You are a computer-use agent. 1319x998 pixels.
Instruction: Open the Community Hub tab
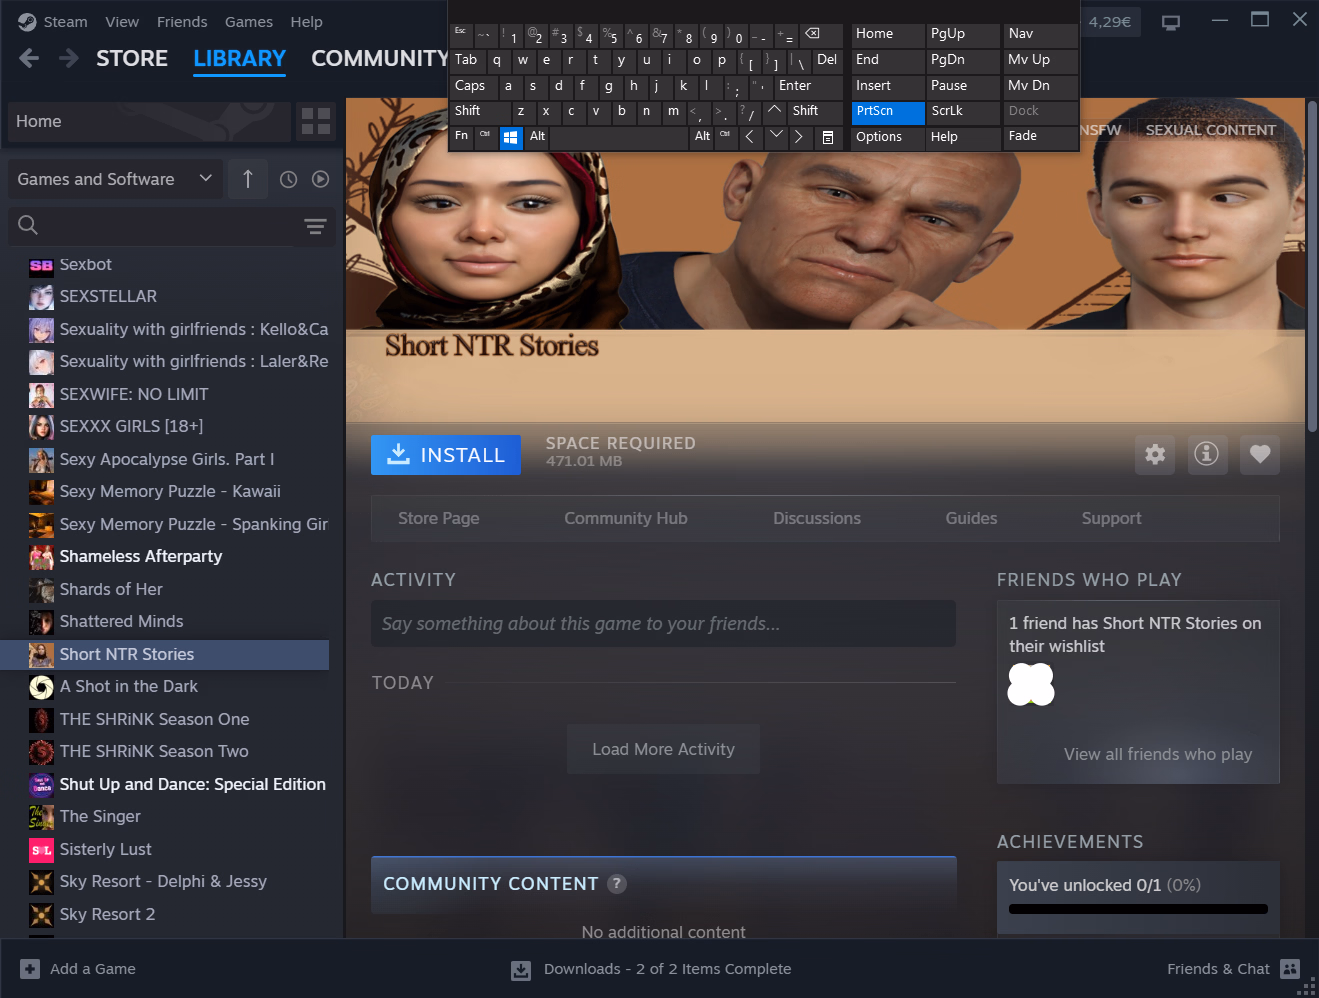(626, 518)
